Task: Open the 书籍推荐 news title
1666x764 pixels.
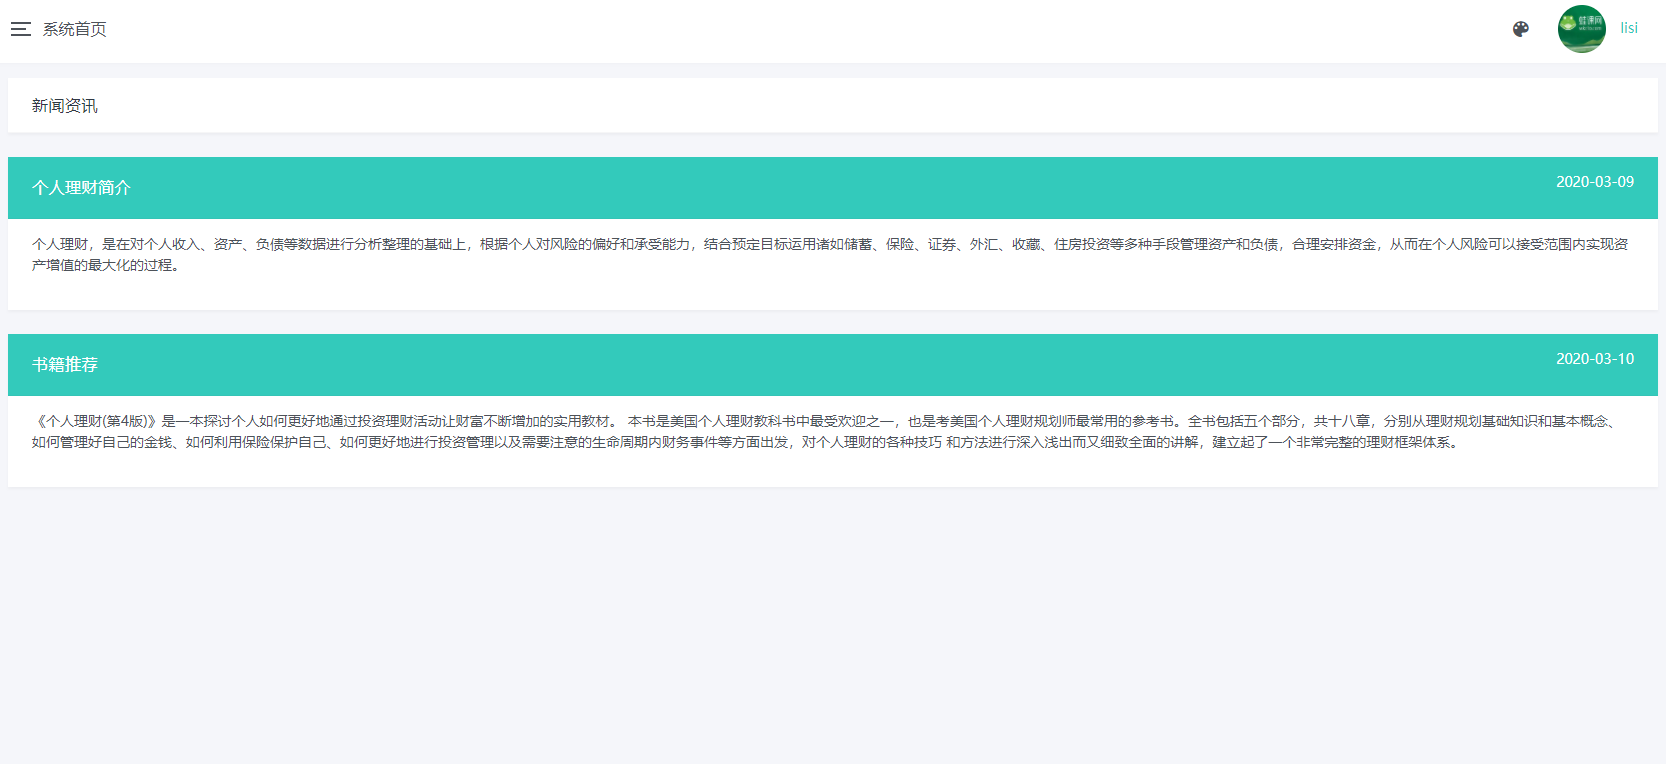Action: 65,365
